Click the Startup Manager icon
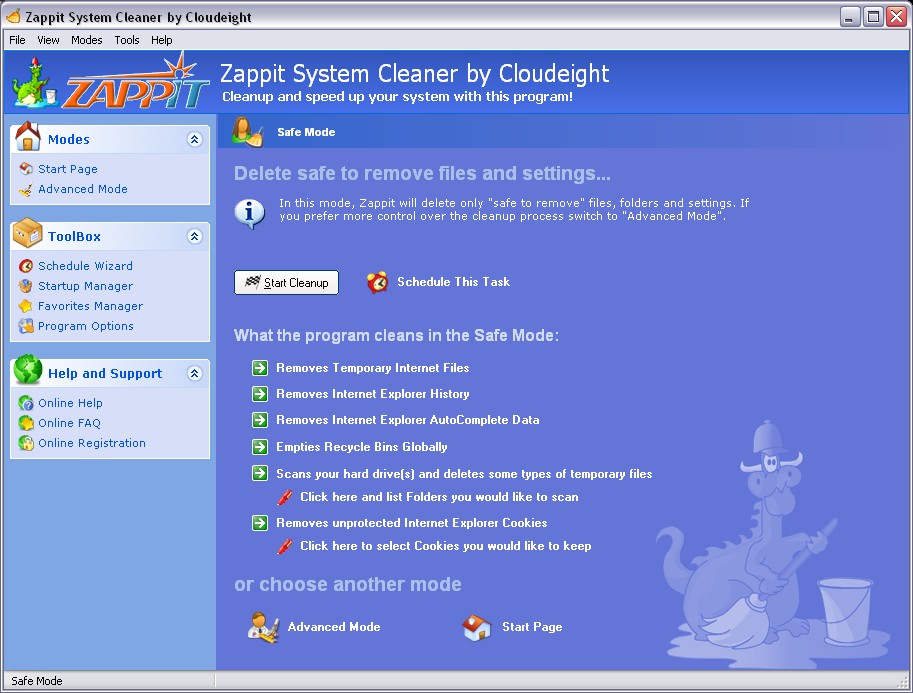913x693 pixels. pyautogui.click(x=26, y=286)
